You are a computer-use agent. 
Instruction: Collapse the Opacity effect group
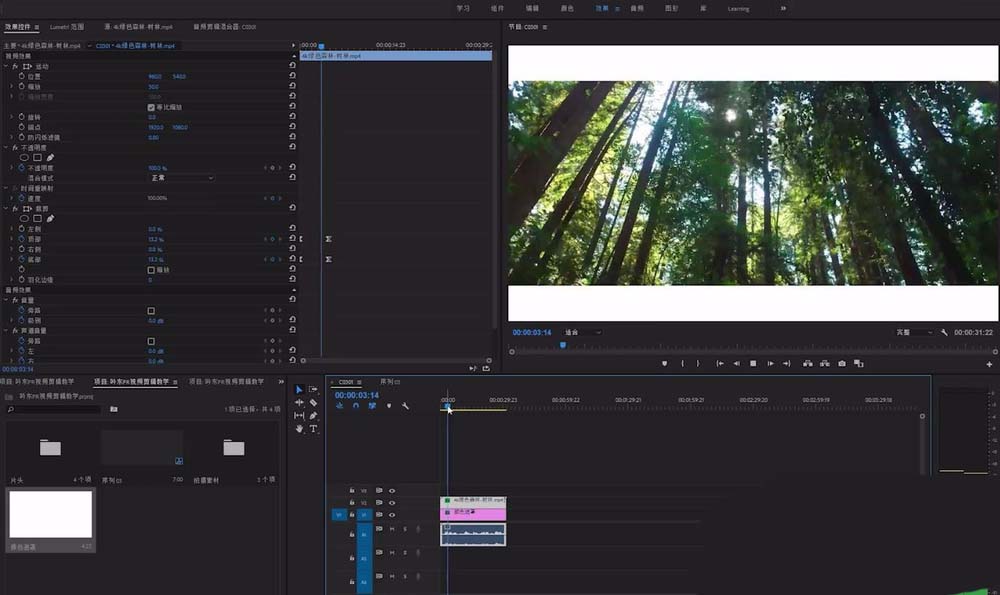click(6, 147)
